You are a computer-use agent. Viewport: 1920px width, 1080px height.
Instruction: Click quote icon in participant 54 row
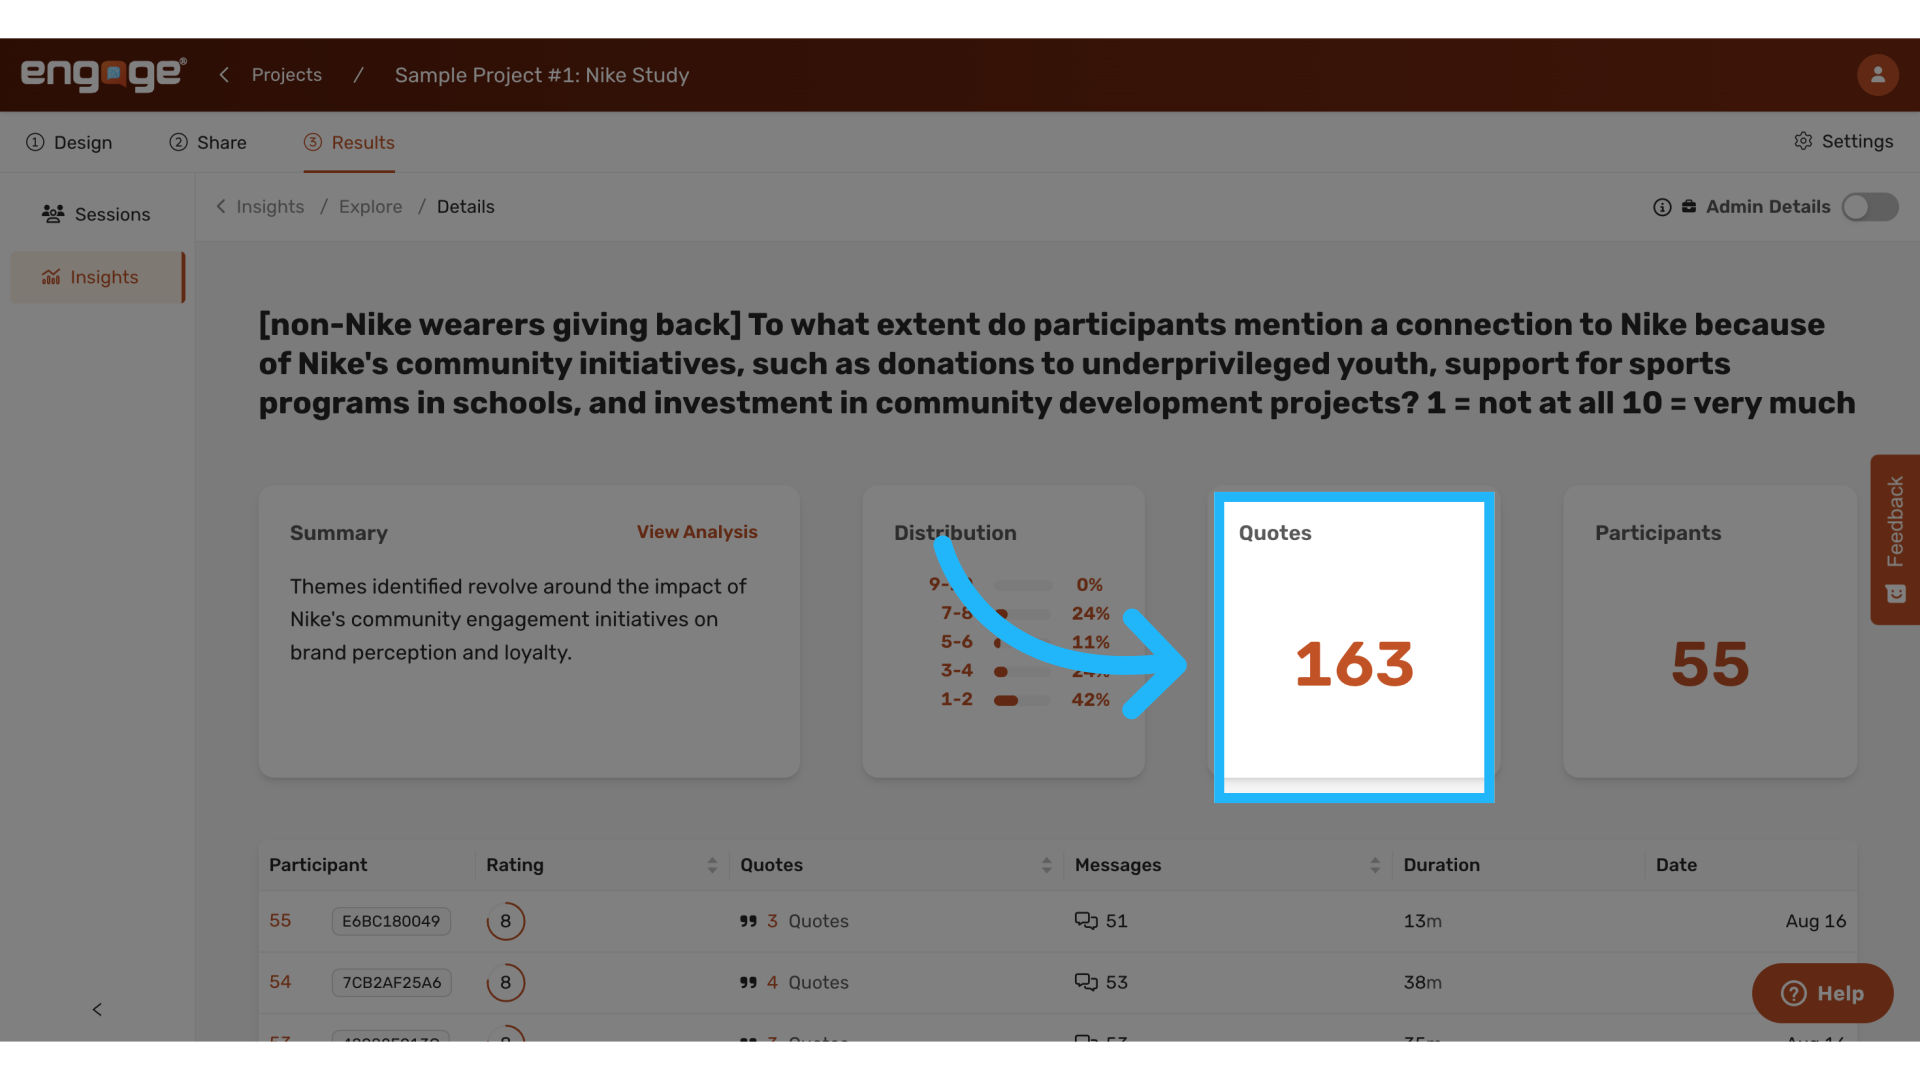click(x=748, y=983)
